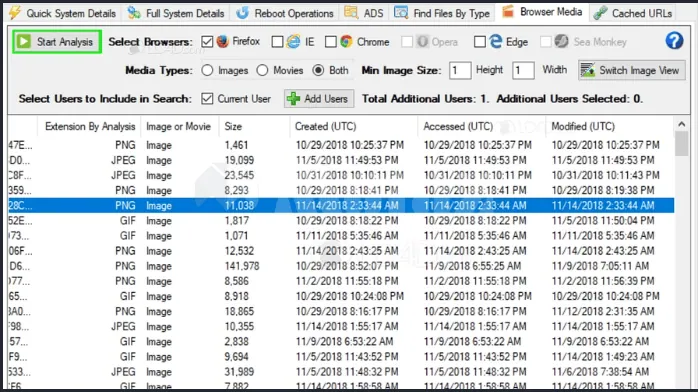Select the row with size 1,461
698x392 pixels.
point(341,145)
